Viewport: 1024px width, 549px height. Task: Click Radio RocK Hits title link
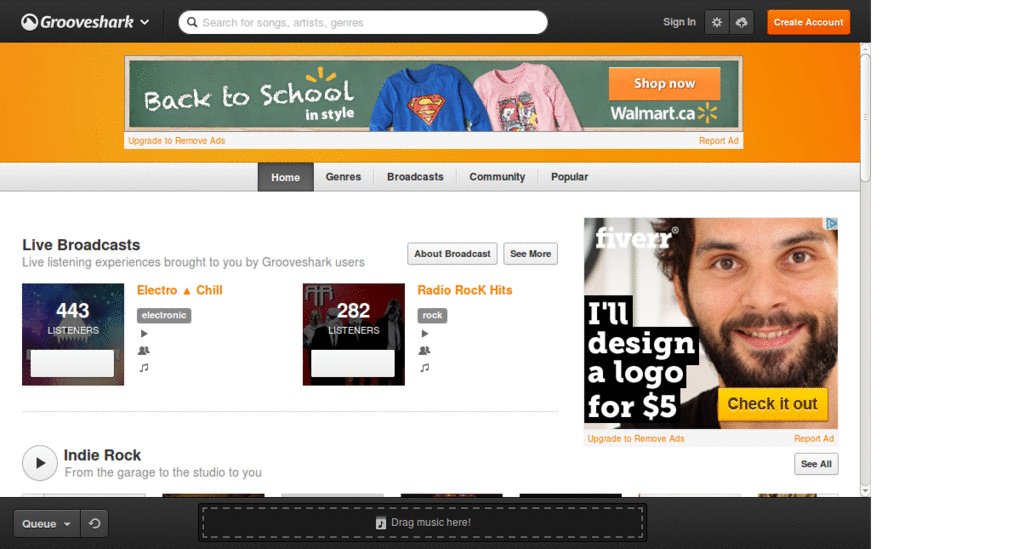point(465,290)
